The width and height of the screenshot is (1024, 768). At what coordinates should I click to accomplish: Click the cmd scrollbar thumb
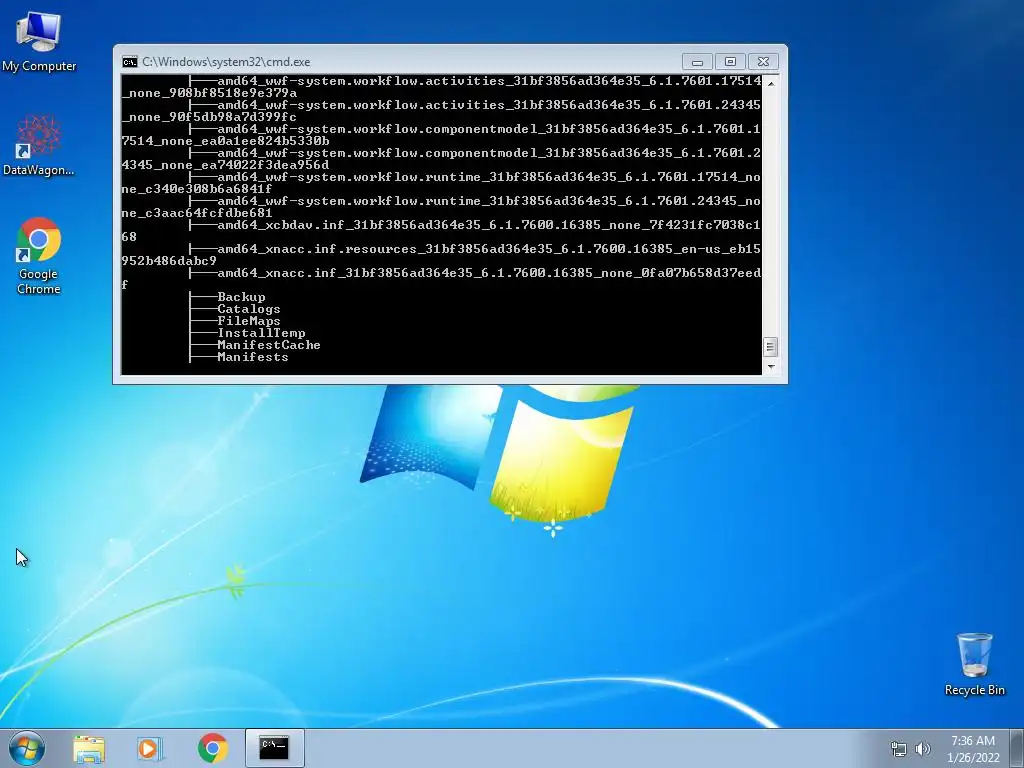pyautogui.click(x=771, y=347)
